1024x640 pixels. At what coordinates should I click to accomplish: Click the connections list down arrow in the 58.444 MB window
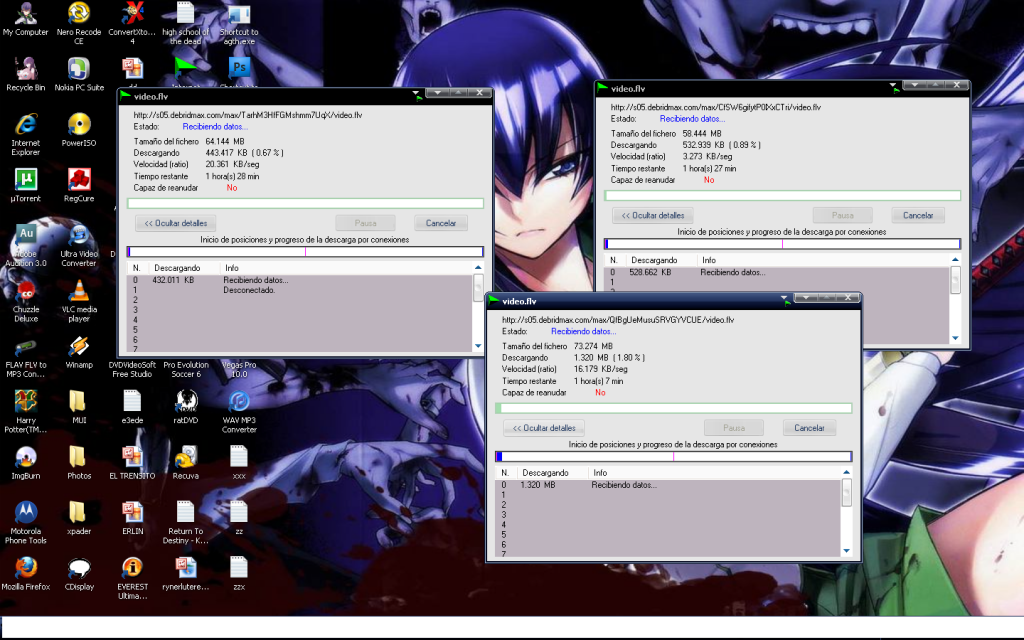pos(955,338)
